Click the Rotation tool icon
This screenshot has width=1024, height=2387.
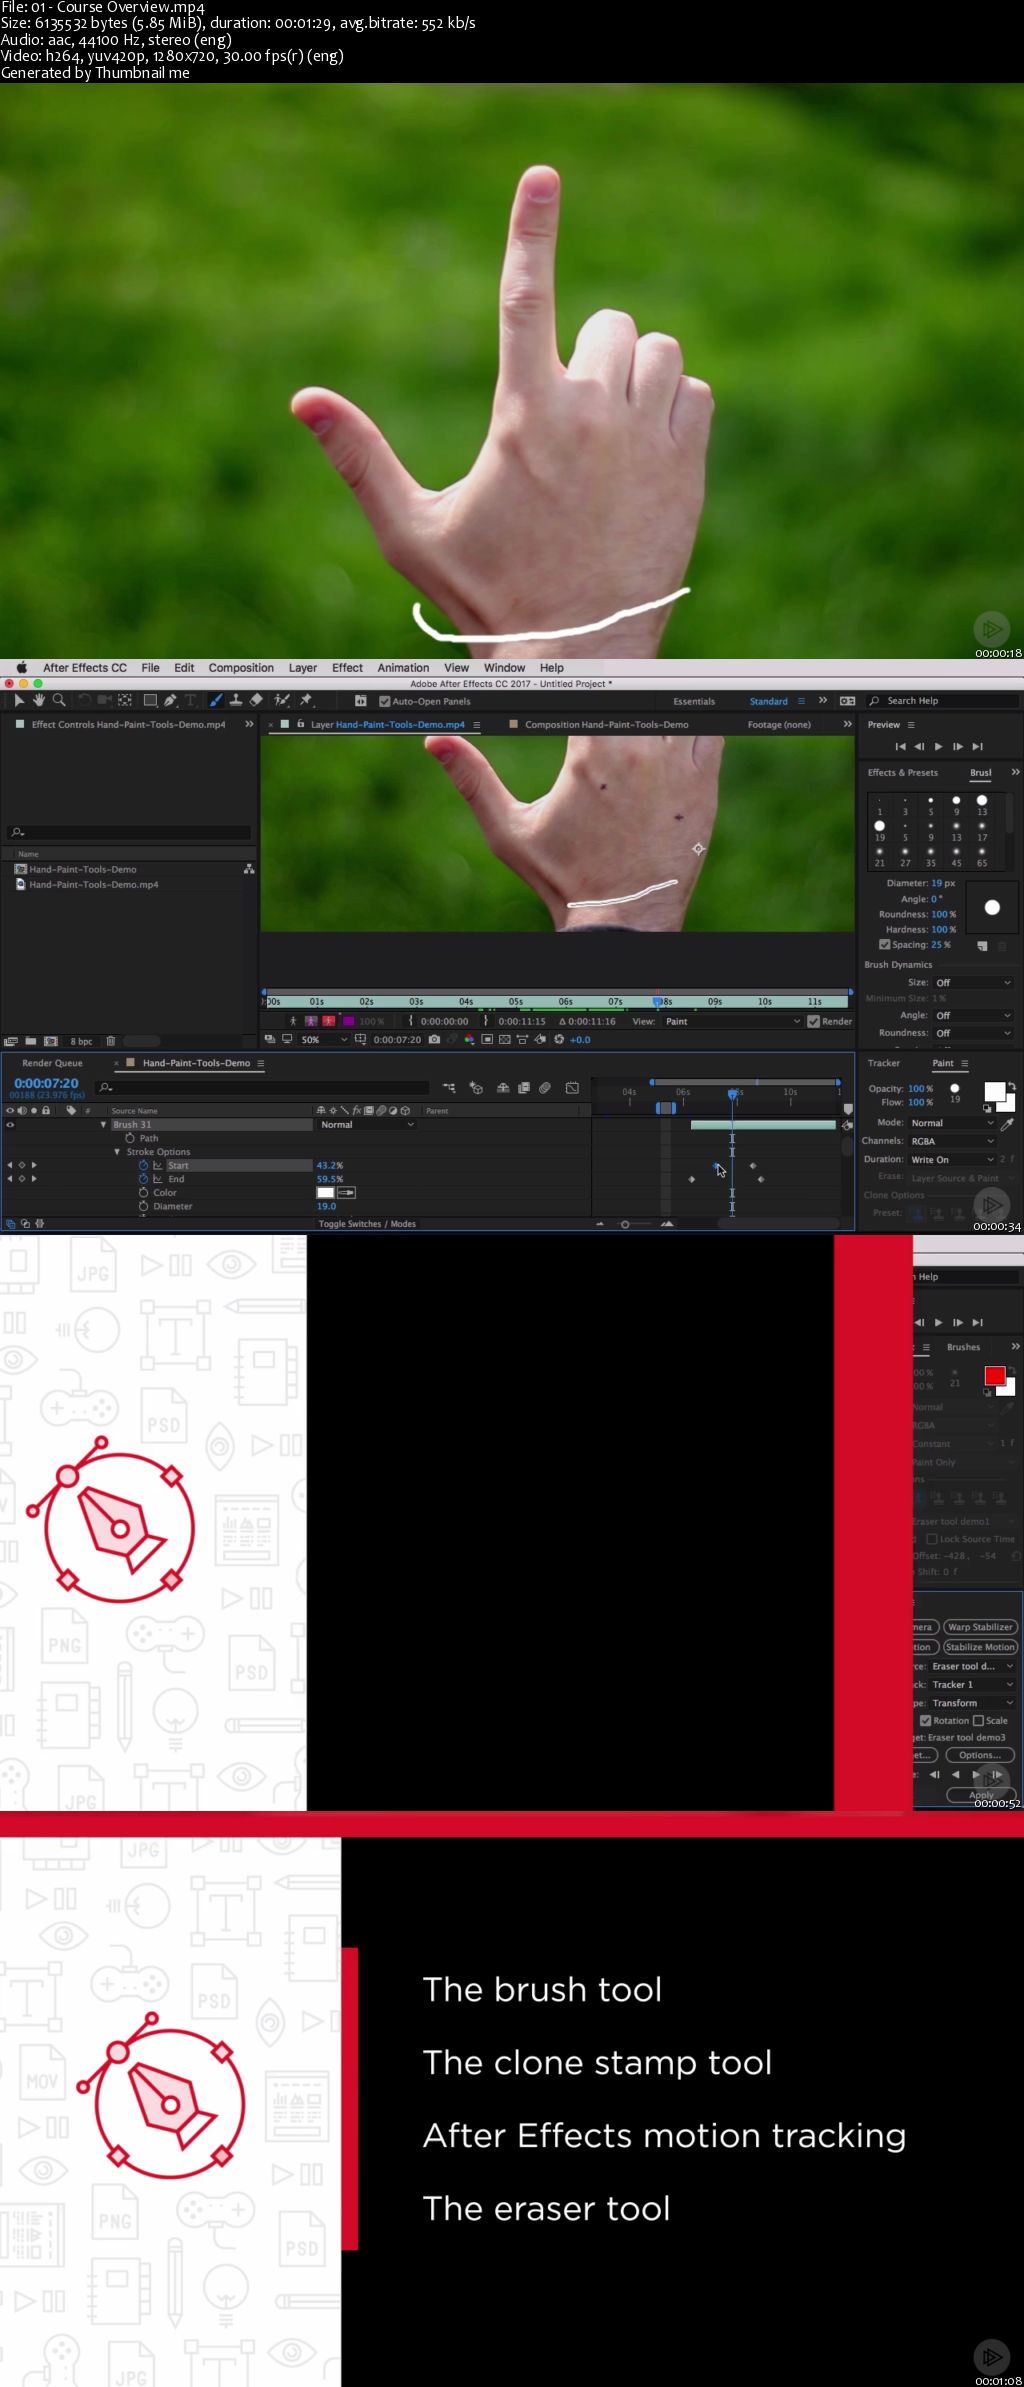[x=84, y=700]
